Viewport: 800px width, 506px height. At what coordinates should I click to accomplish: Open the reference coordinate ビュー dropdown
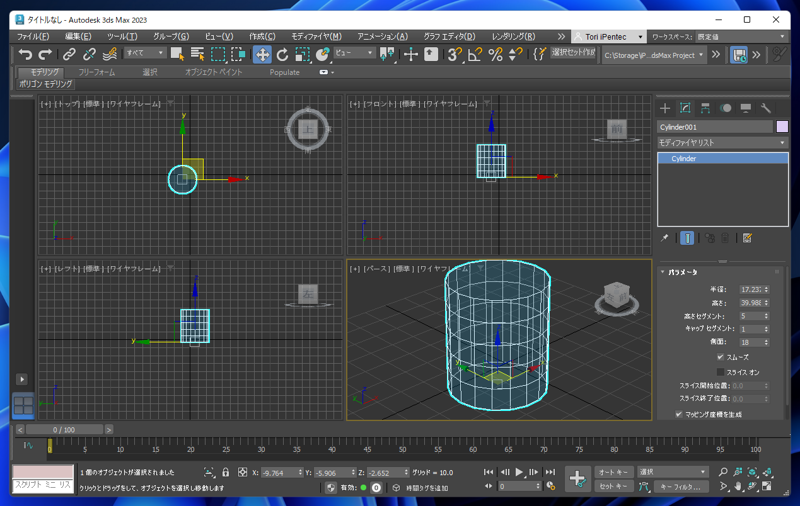(x=355, y=53)
